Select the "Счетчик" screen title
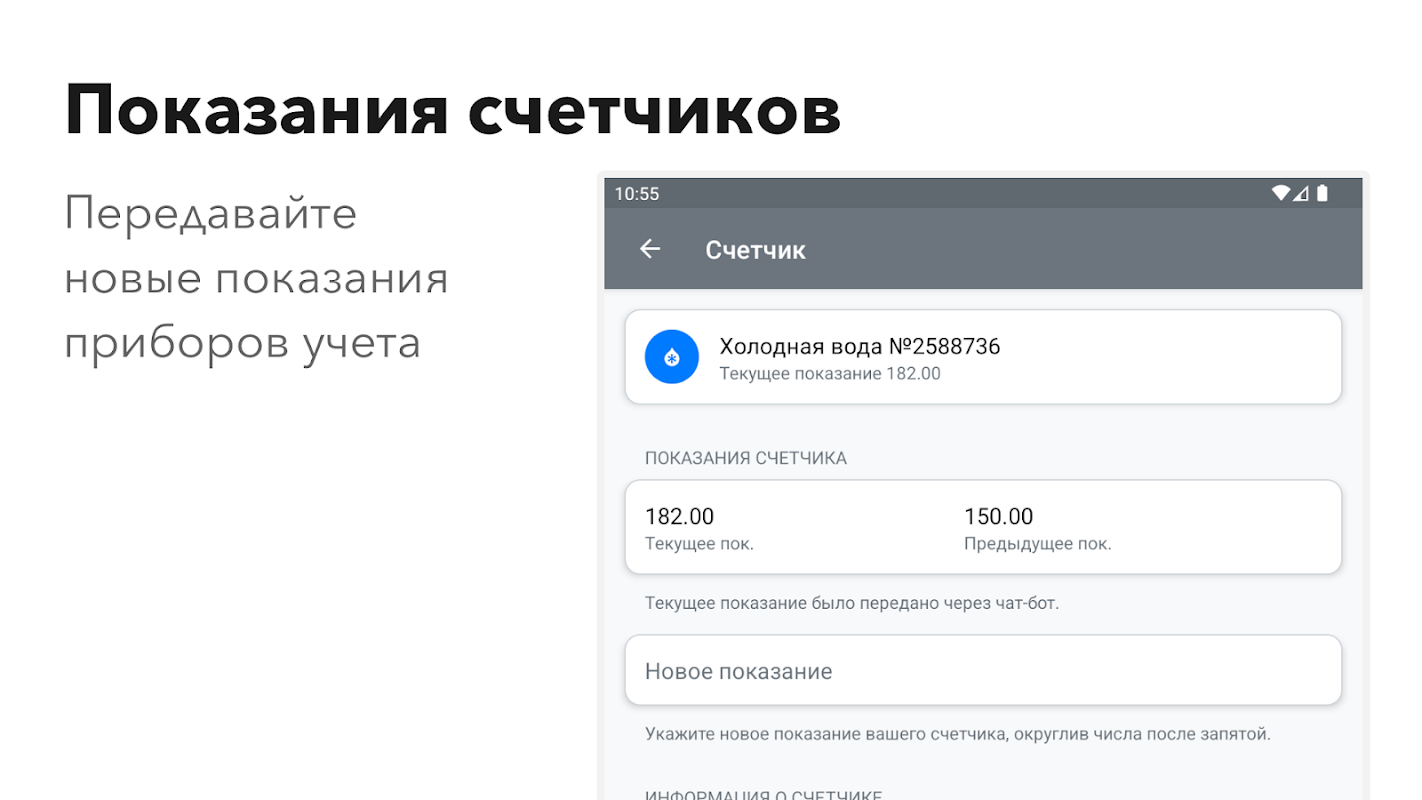This screenshot has height=800, width=1422. coord(755,250)
